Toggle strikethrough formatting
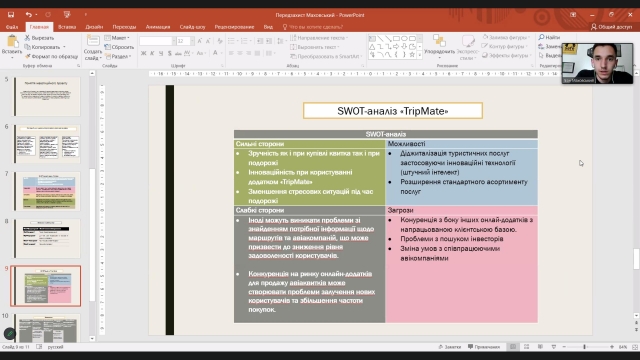This screenshot has height=360, width=640. [x=178, y=53]
